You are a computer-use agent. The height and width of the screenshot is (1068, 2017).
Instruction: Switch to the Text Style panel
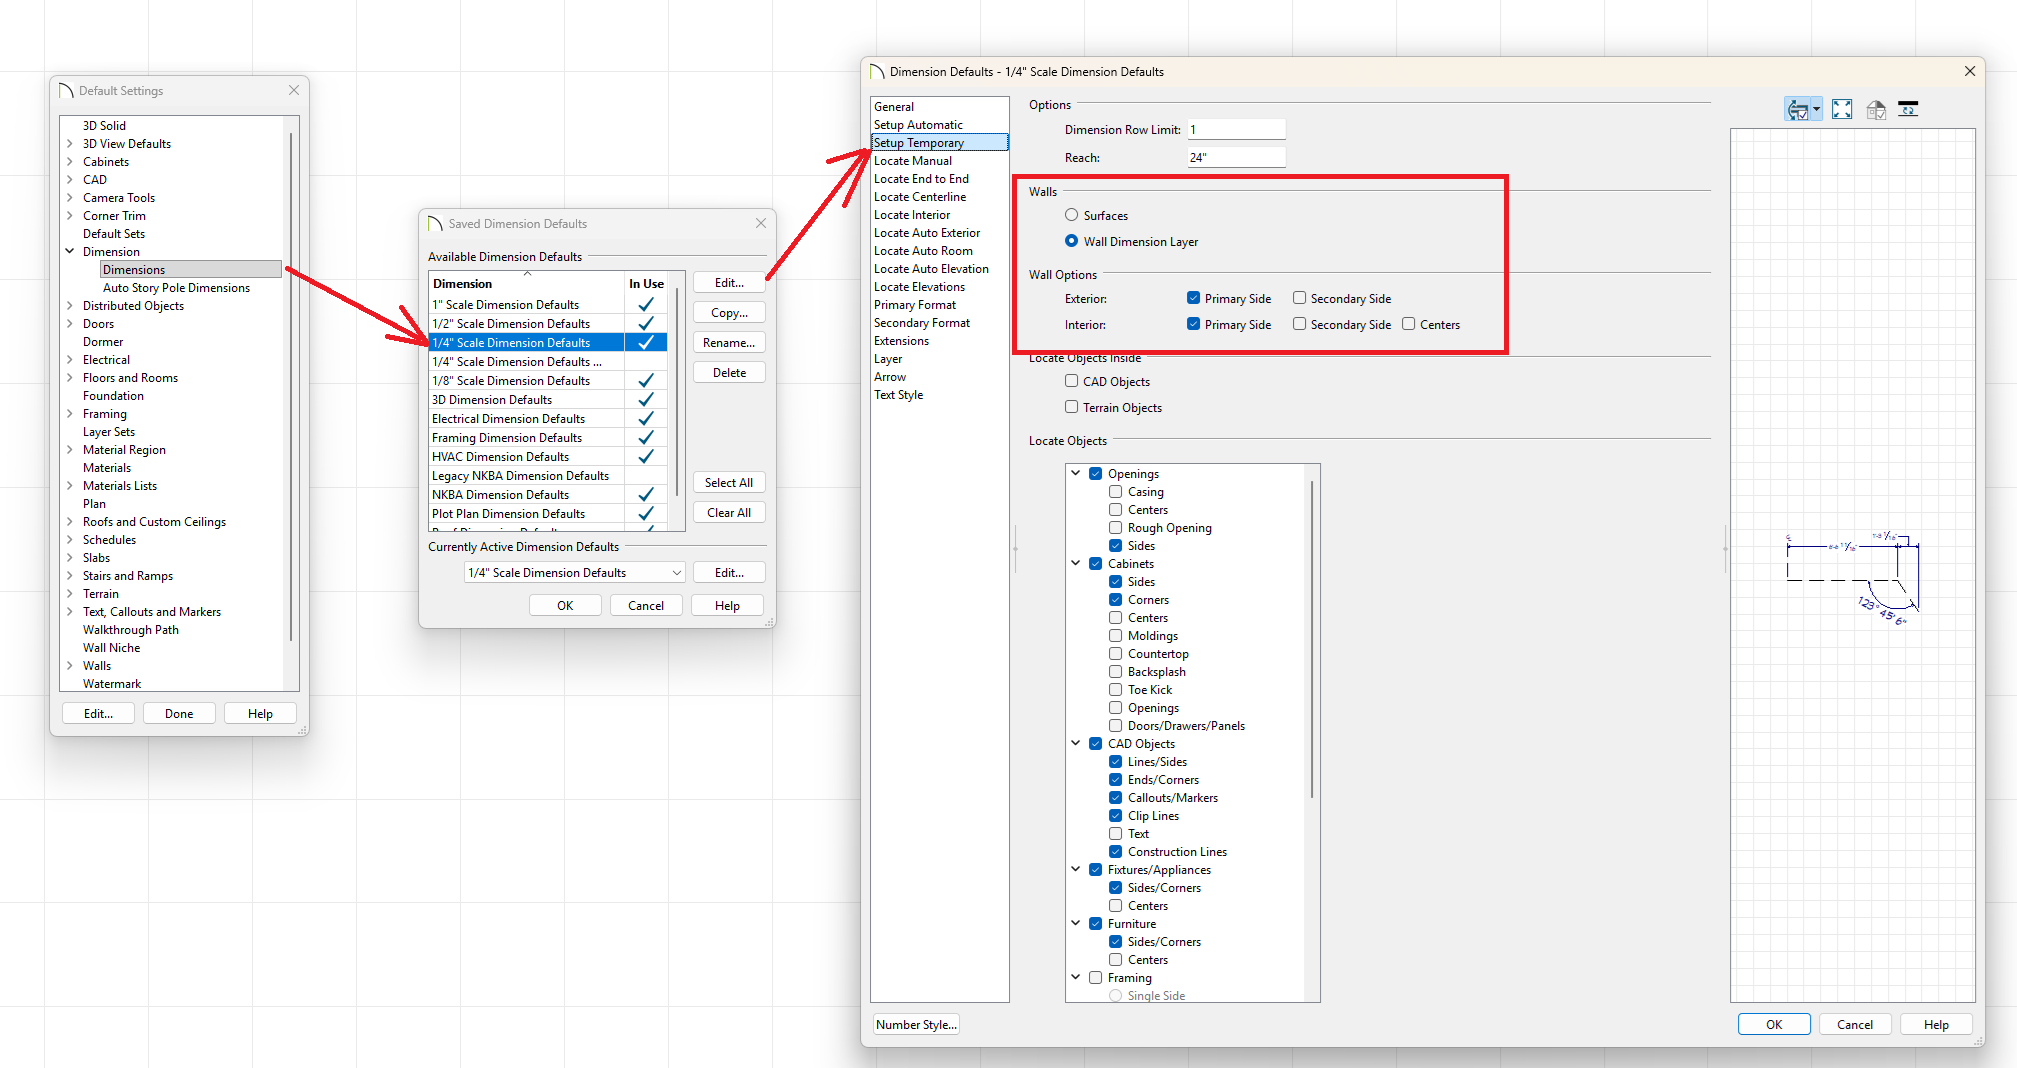898,395
